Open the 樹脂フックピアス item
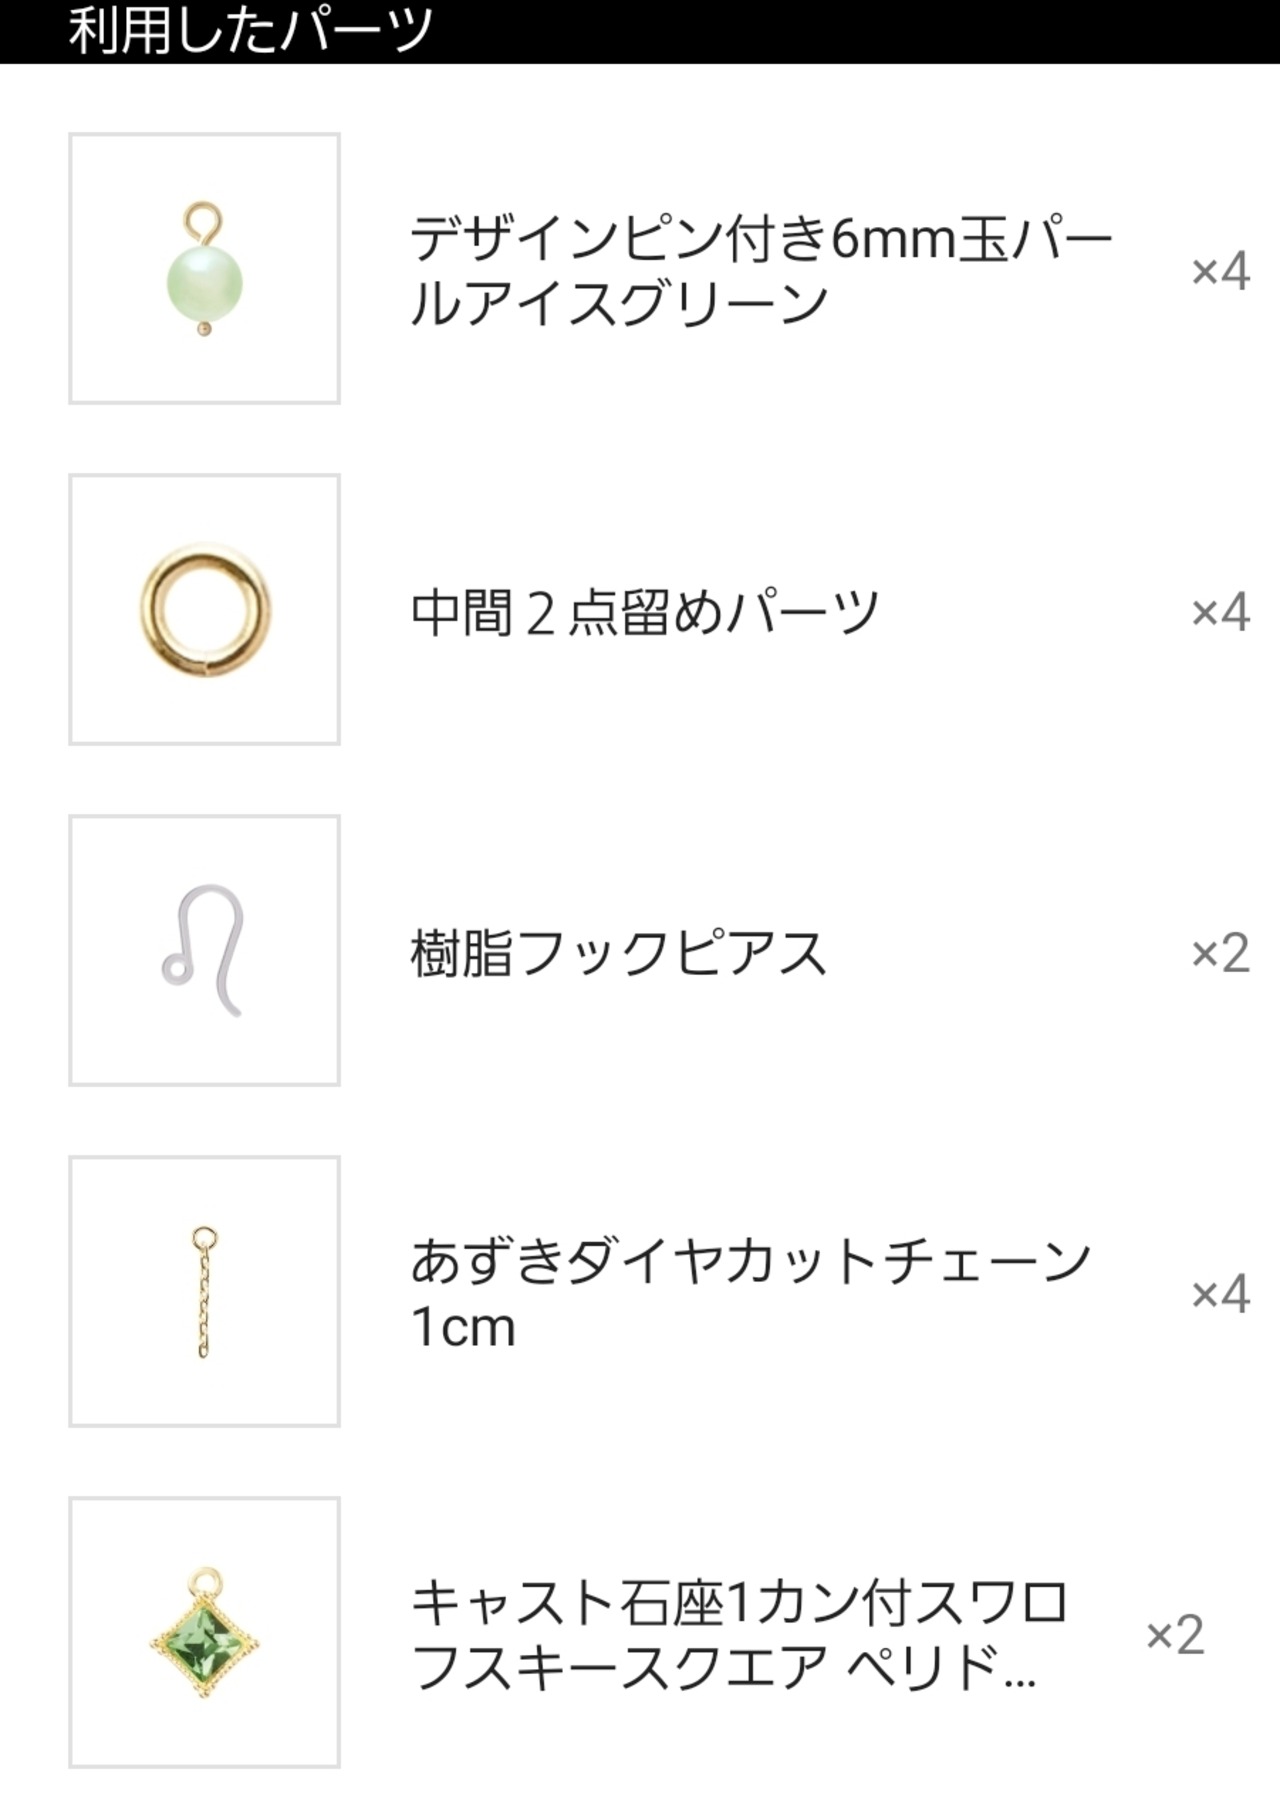 pos(619,952)
